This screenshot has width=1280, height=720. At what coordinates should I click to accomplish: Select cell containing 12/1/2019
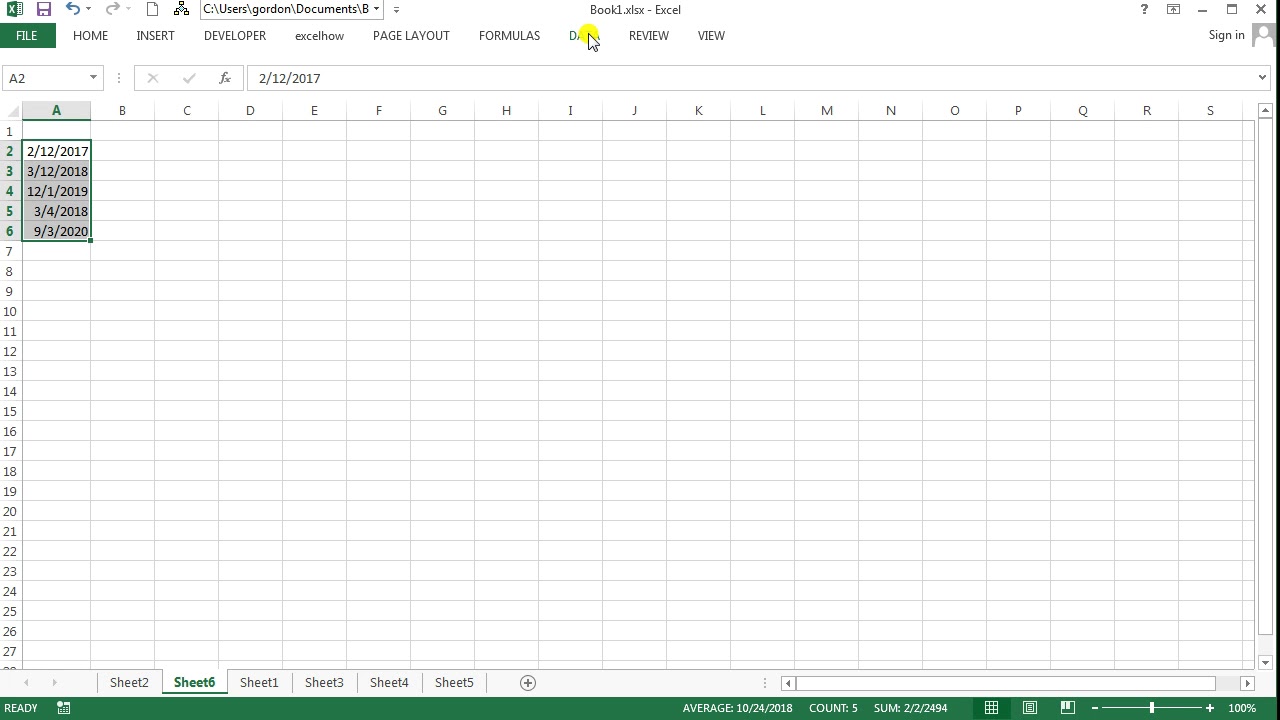56,191
